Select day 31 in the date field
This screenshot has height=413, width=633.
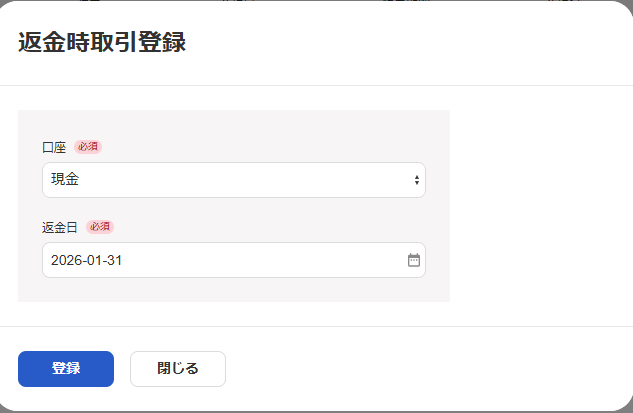pyautogui.click(x=114, y=260)
